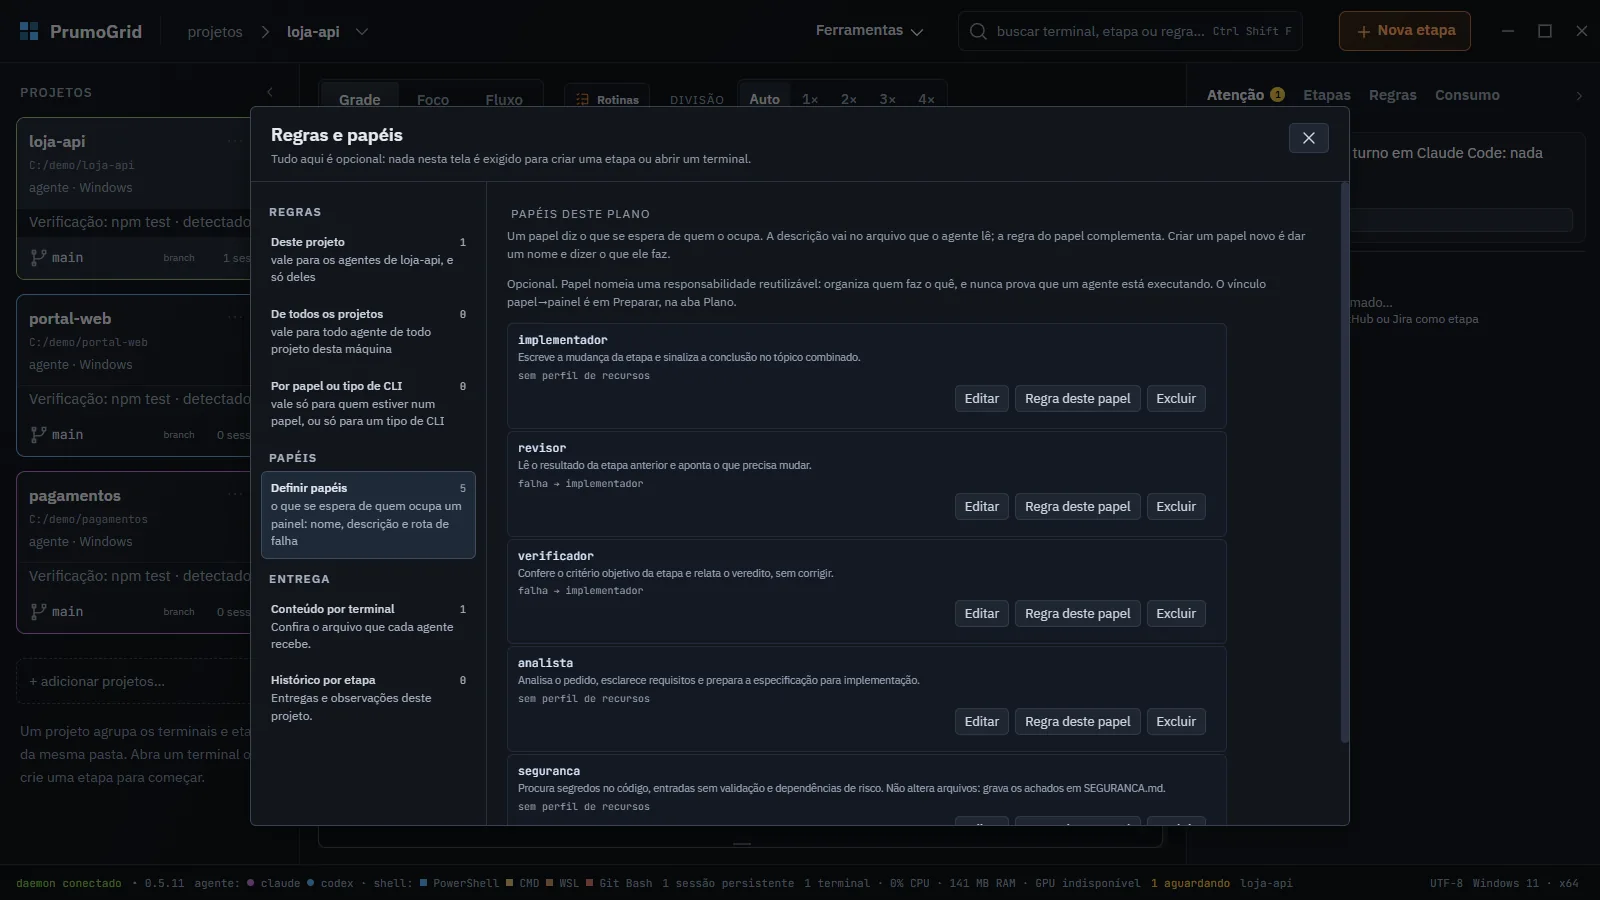Viewport: 1600px width, 900px height.
Task: Switch the division to 2×
Action: tap(848, 99)
